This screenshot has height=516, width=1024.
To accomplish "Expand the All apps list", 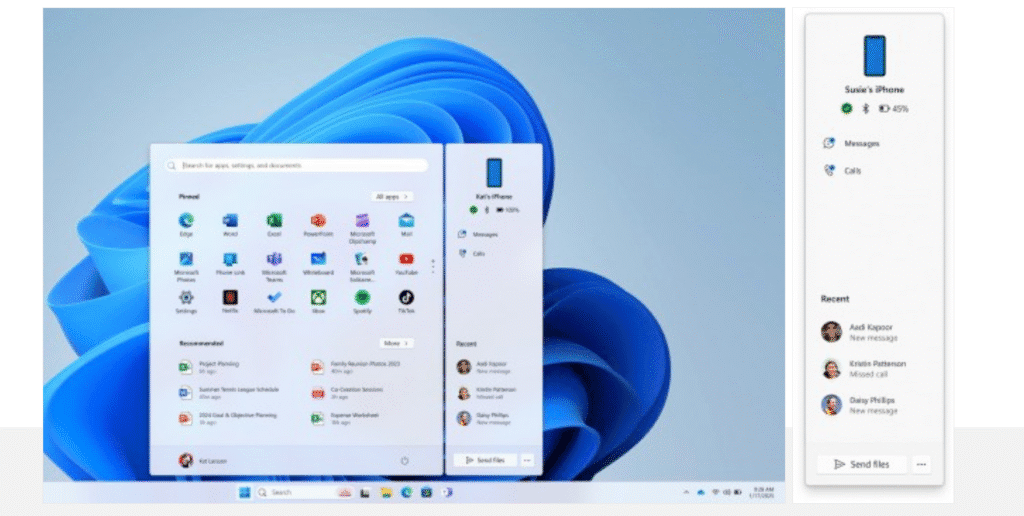I will point(391,197).
